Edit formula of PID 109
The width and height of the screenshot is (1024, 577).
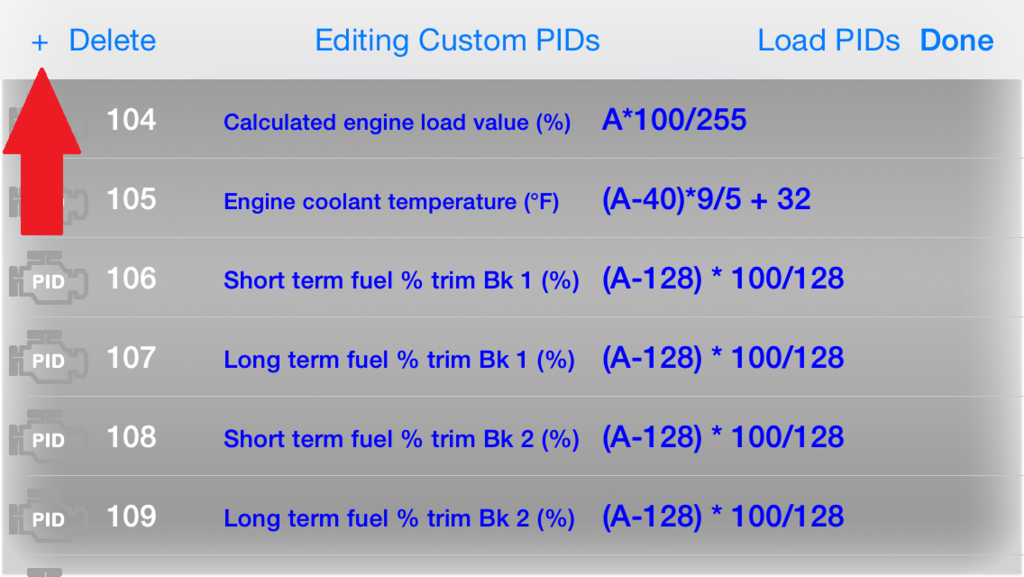[723, 516]
